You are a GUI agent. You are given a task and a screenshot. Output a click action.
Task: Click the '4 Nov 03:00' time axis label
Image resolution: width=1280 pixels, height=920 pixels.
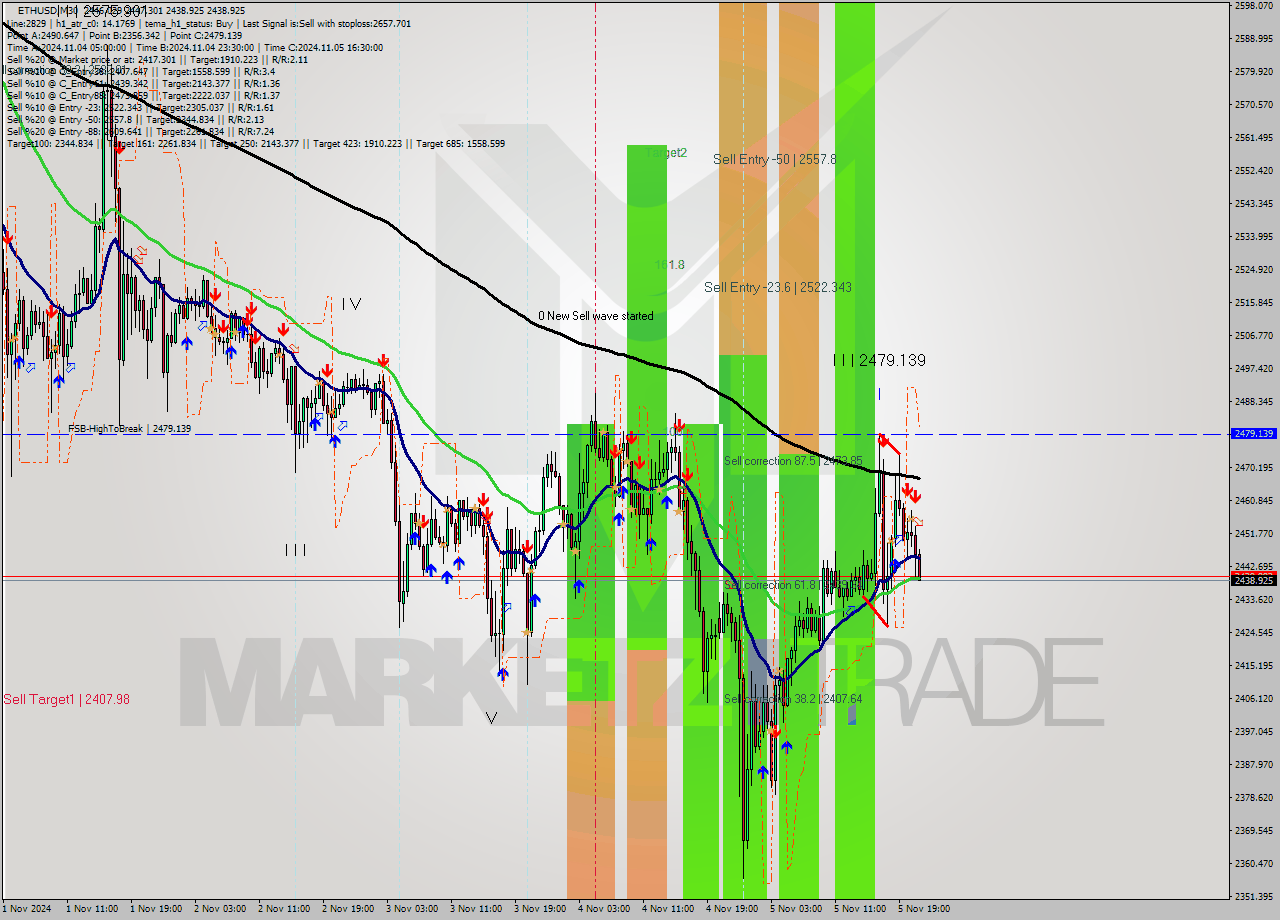coord(604,909)
